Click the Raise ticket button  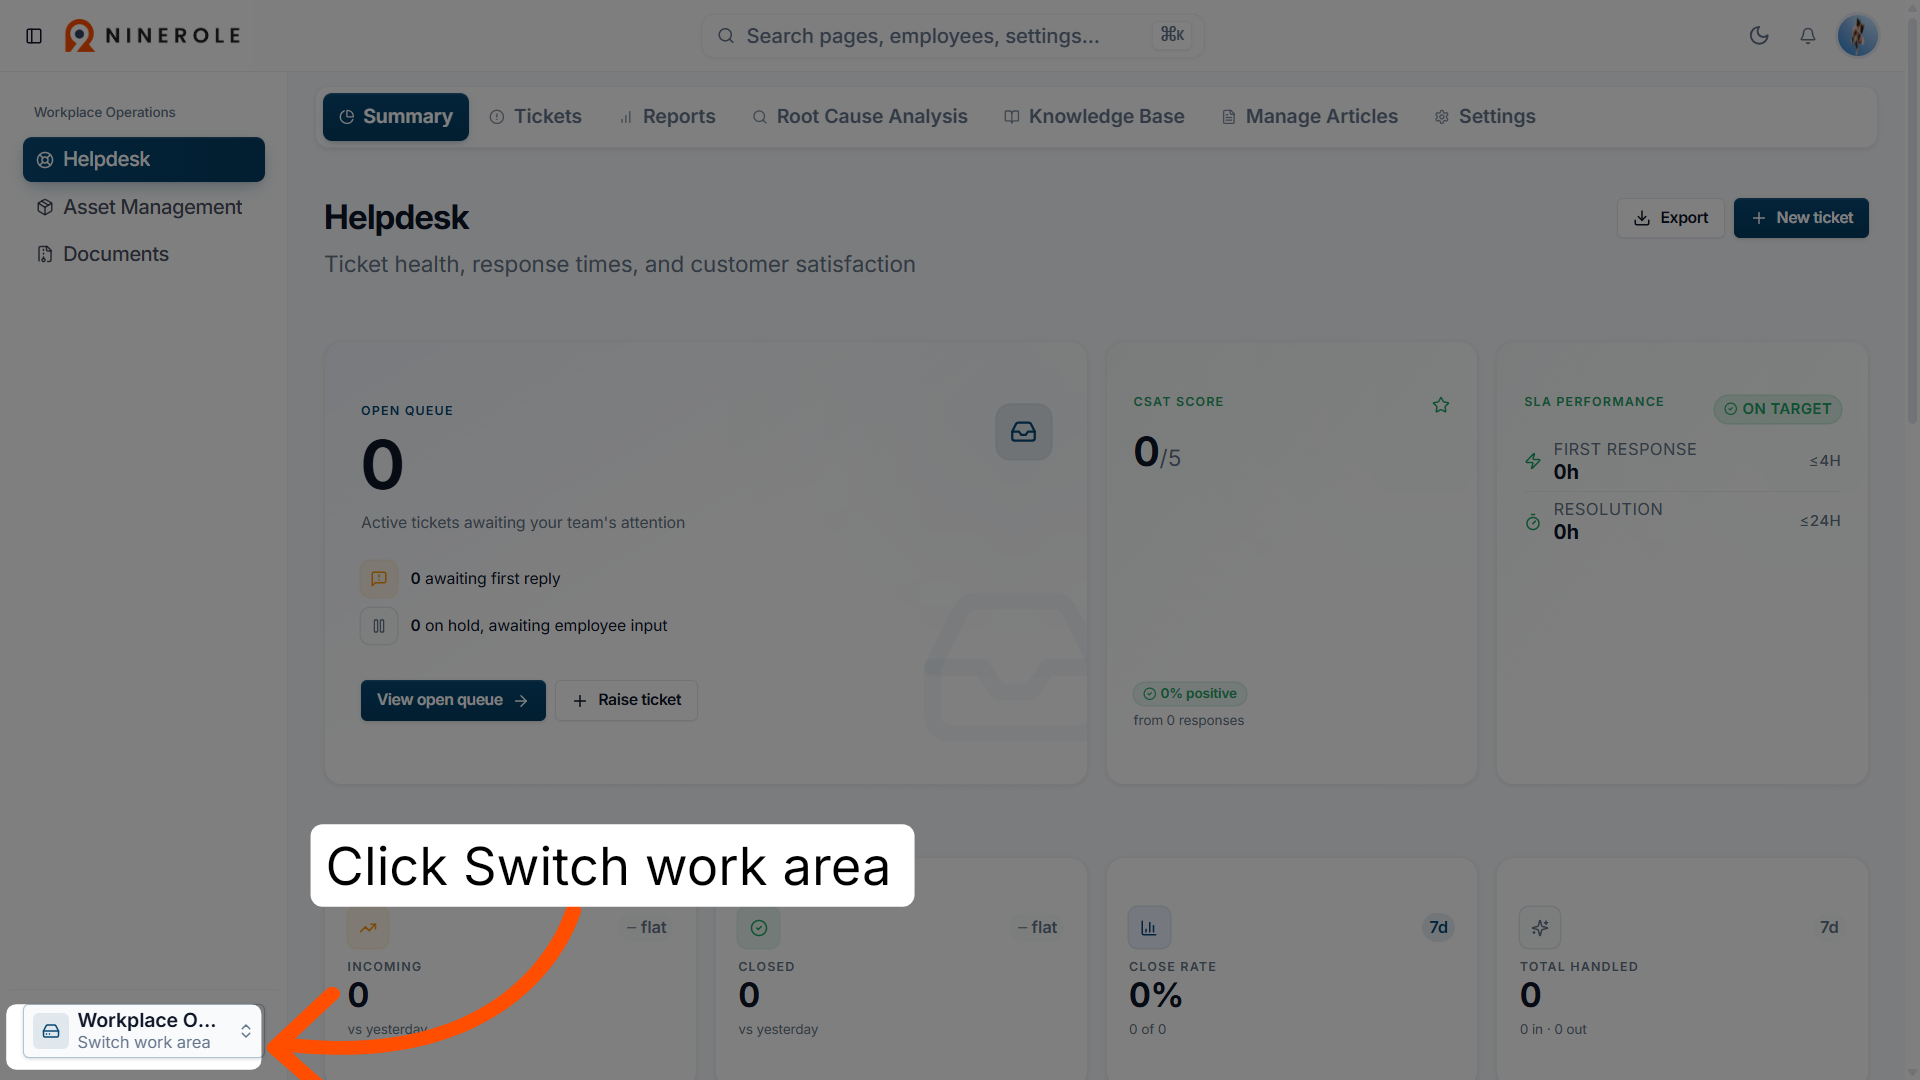tap(626, 701)
